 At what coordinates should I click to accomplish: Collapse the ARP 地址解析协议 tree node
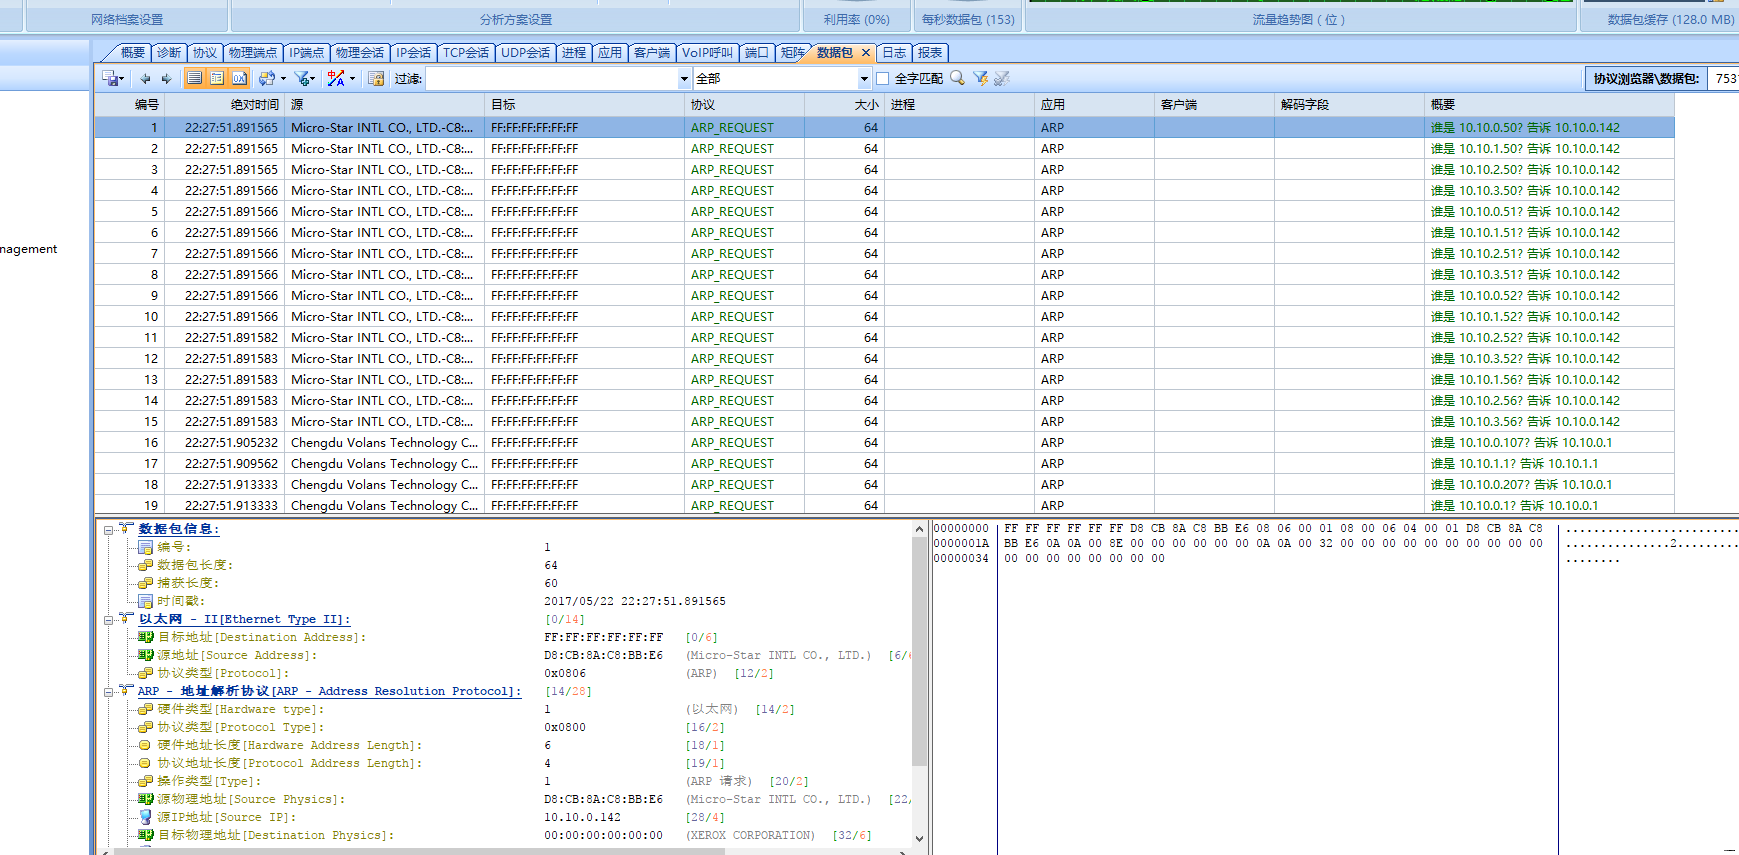(x=108, y=692)
